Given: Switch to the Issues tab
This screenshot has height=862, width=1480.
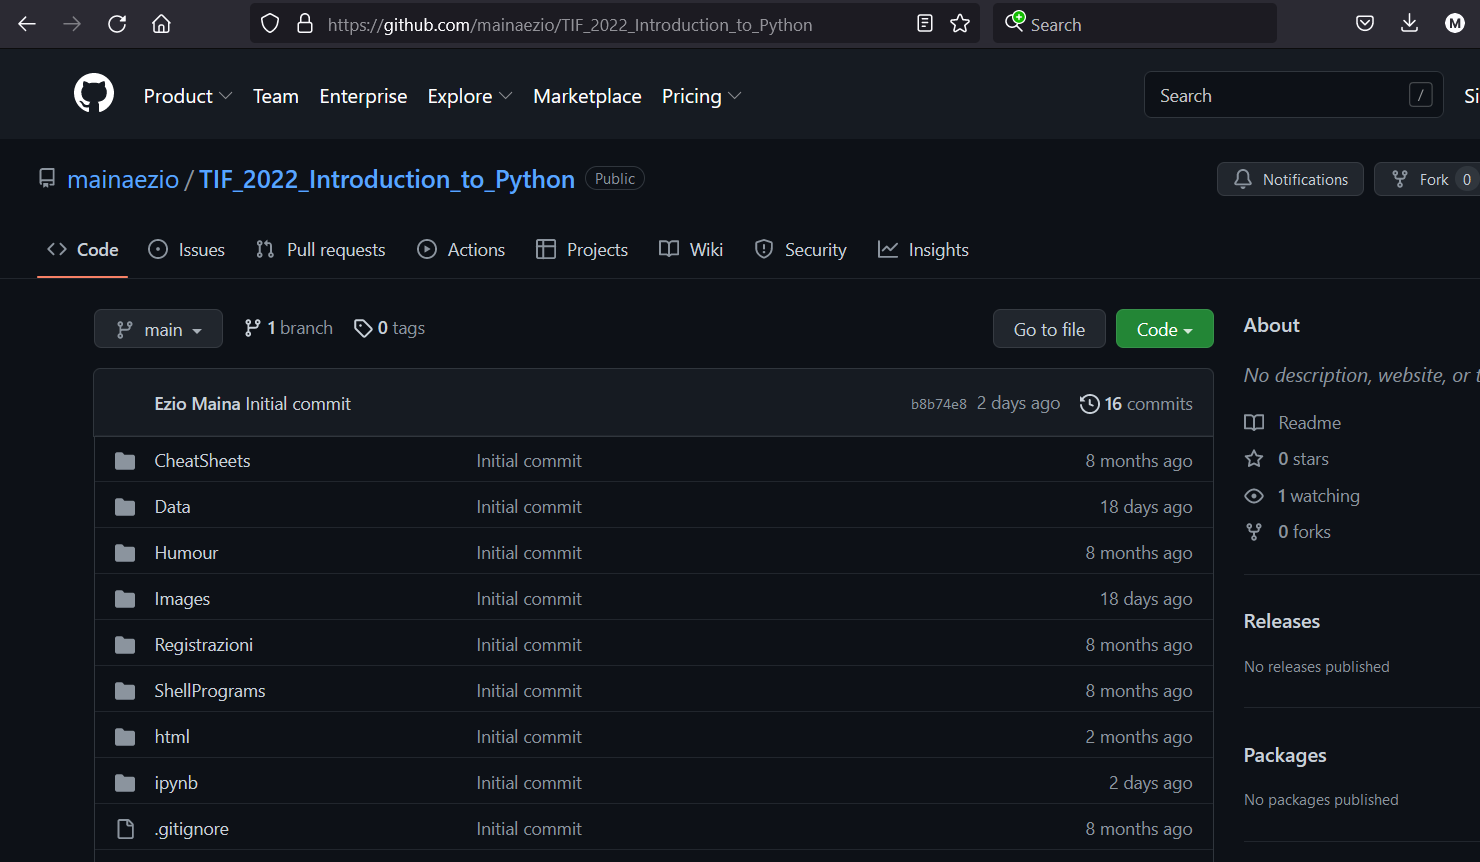Looking at the screenshot, I should tap(187, 250).
